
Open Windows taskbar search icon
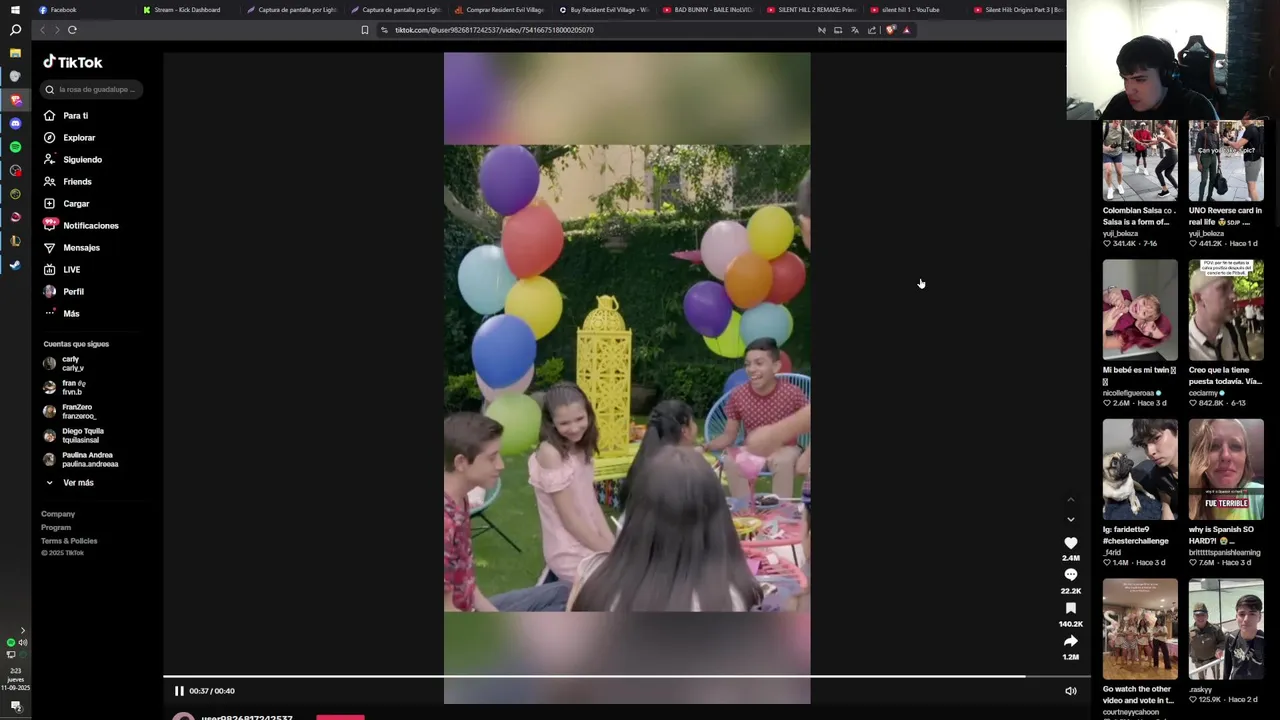pos(15,30)
